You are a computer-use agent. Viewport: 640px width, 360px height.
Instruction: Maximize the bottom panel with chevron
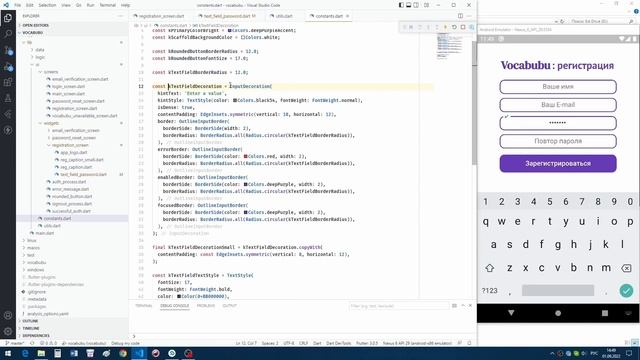[x=463, y=305]
